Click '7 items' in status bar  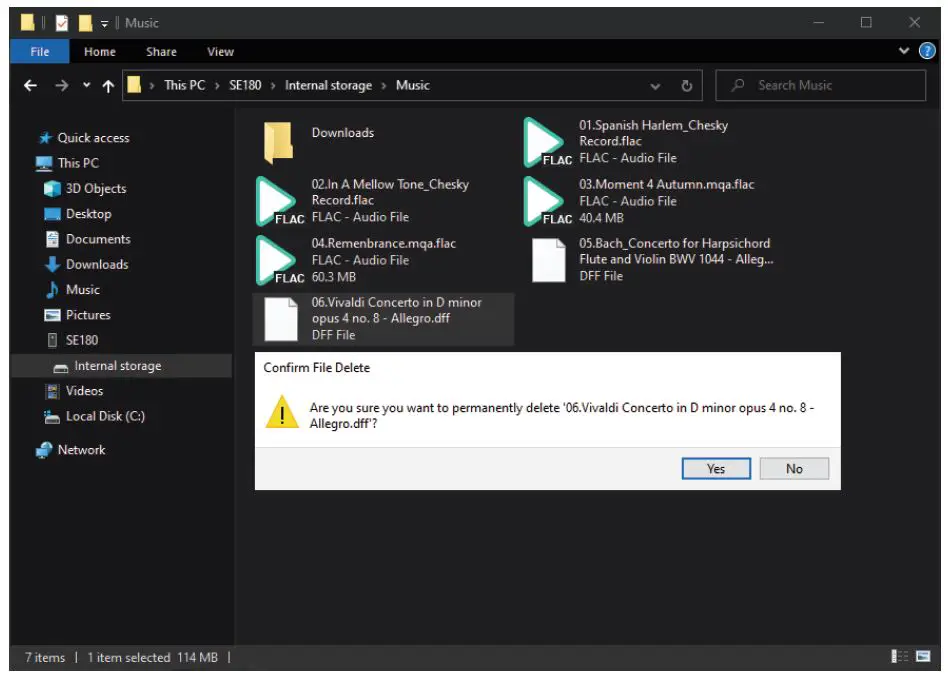pyautogui.click(x=45, y=657)
